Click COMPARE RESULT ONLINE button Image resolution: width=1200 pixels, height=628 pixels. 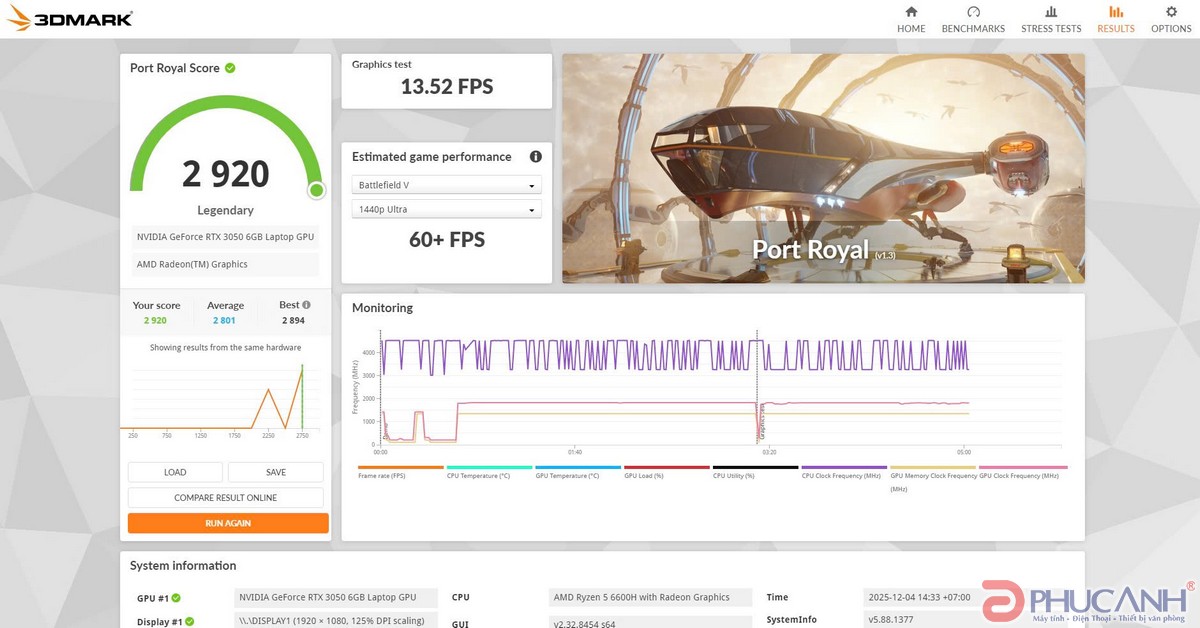pyautogui.click(x=226, y=498)
